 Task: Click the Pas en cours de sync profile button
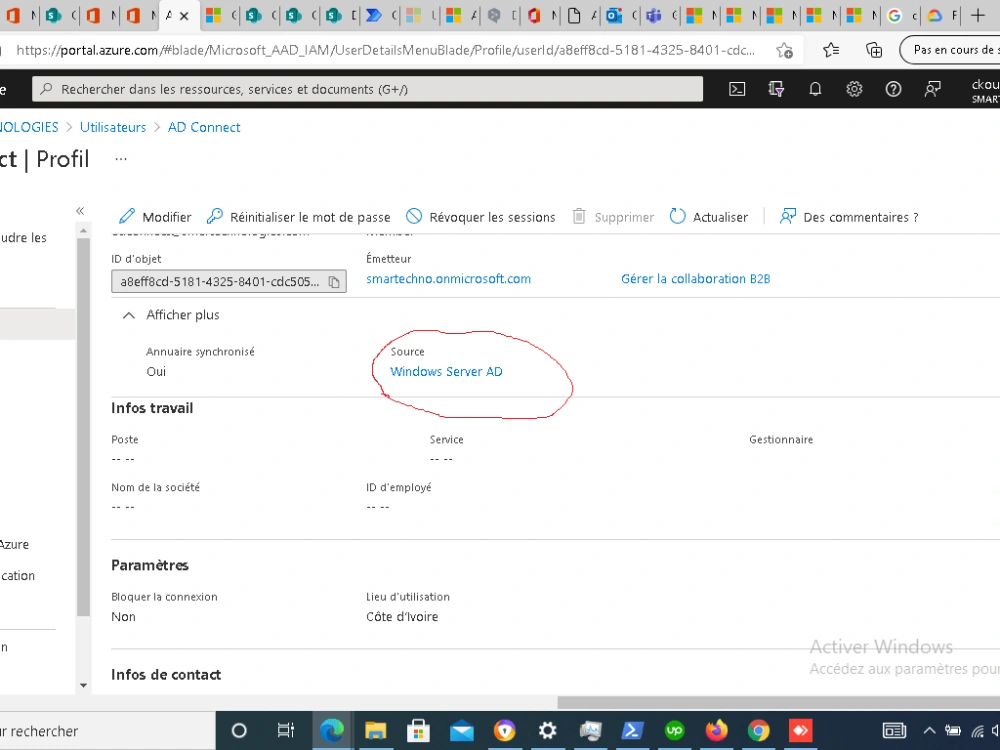tap(950, 50)
